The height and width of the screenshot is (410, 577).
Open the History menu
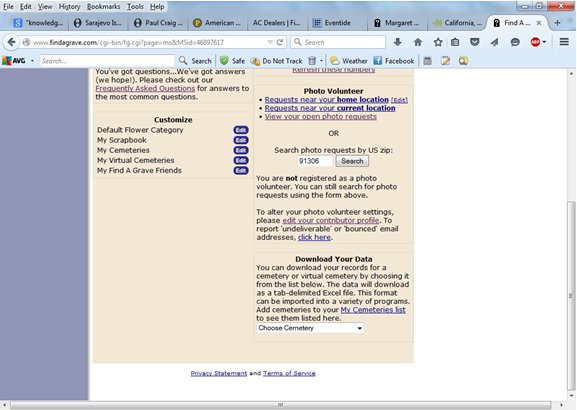point(69,7)
